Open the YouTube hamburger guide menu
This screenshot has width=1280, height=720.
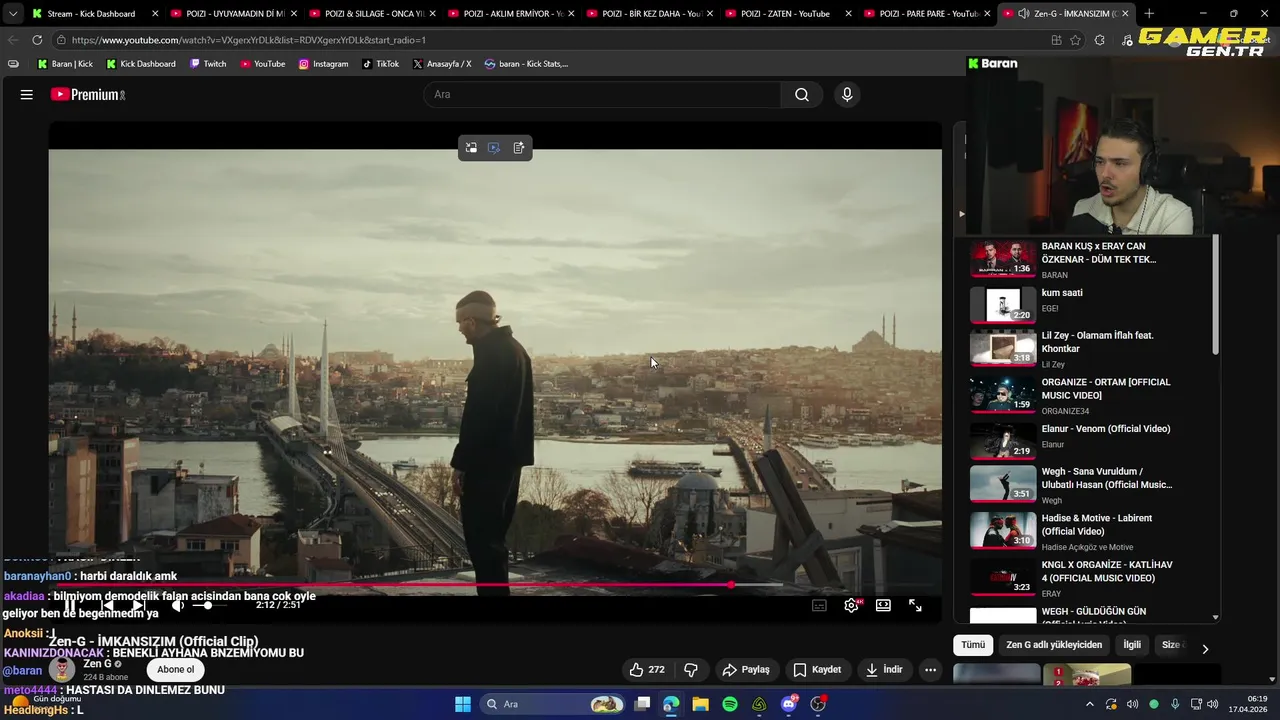pyautogui.click(x=27, y=95)
